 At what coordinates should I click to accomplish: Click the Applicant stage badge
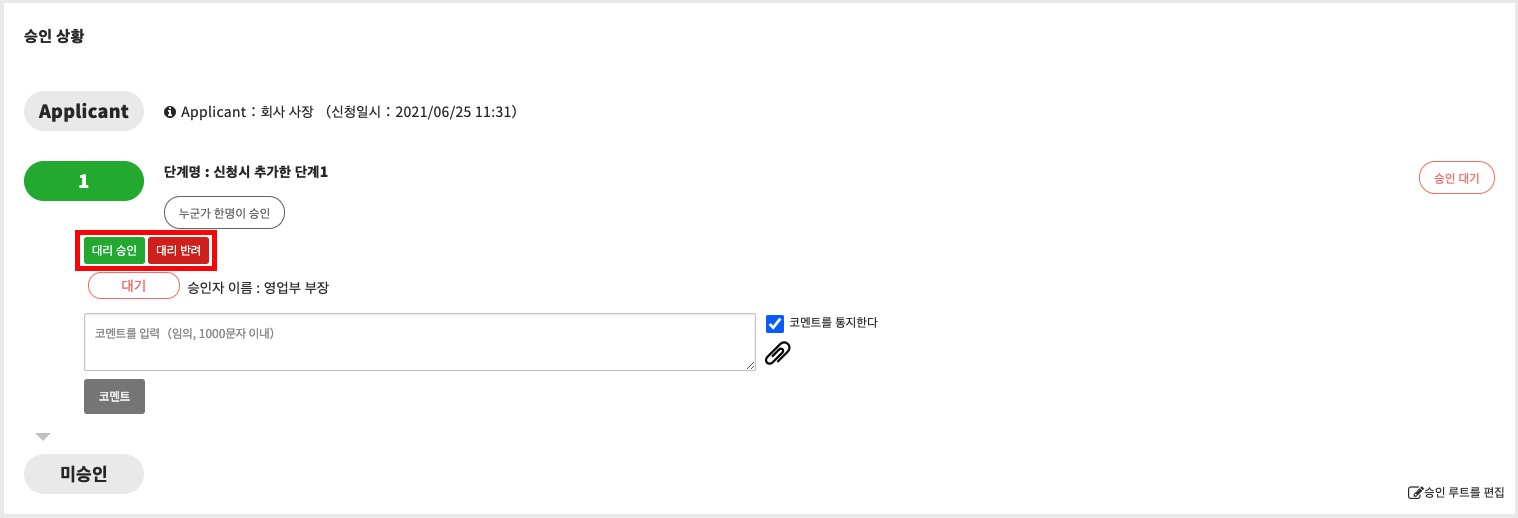coord(84,111)
